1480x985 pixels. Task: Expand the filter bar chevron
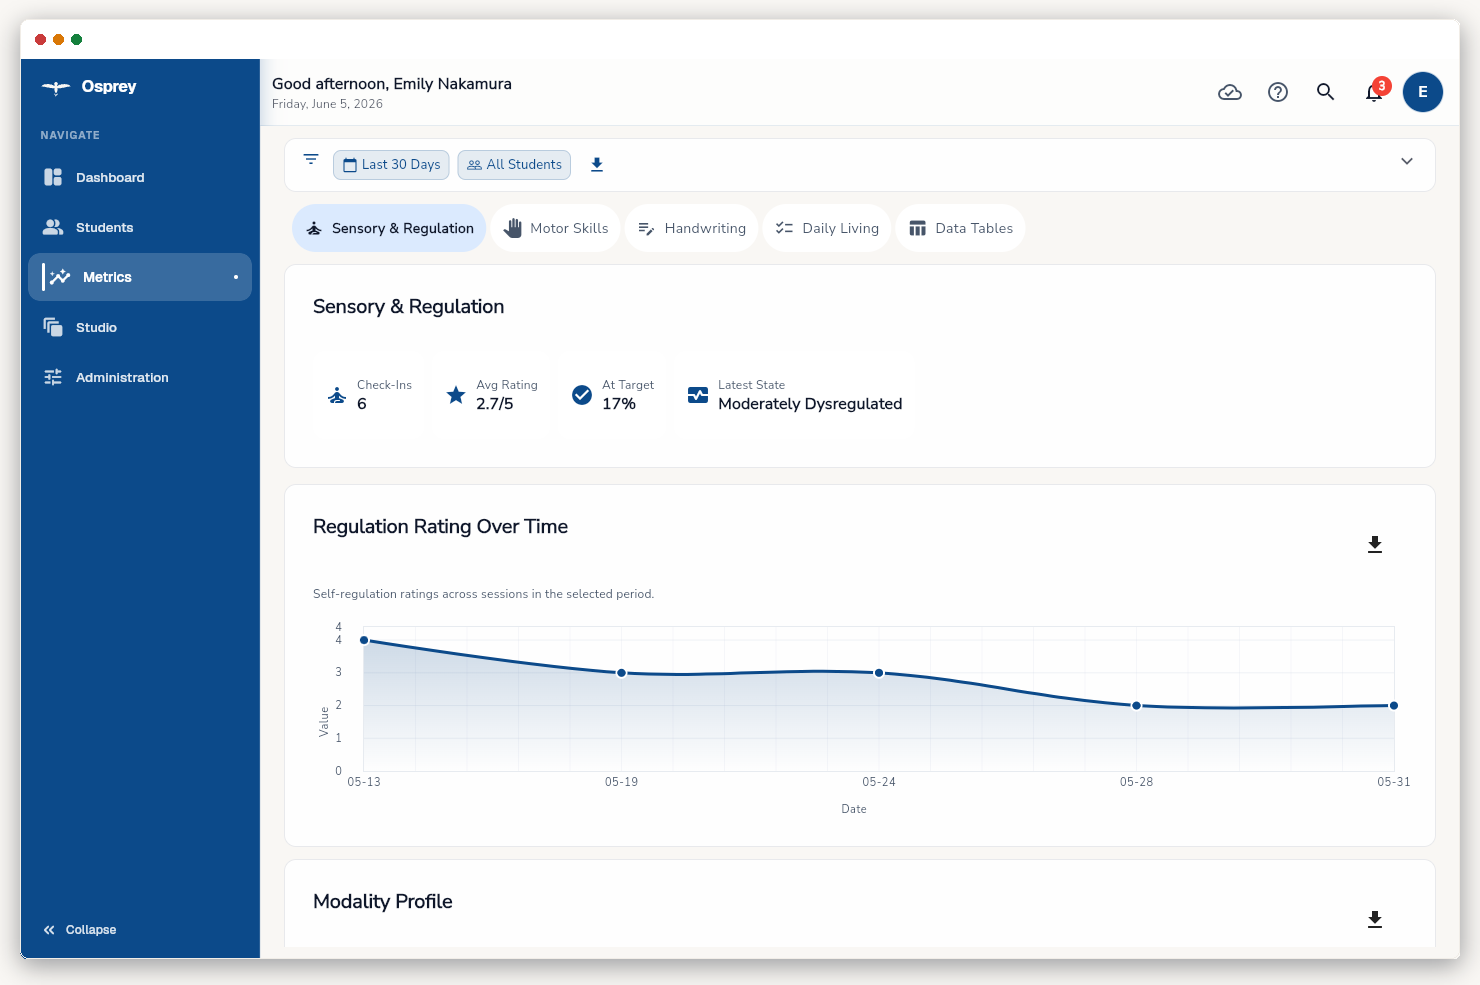tap(1407, 161)
